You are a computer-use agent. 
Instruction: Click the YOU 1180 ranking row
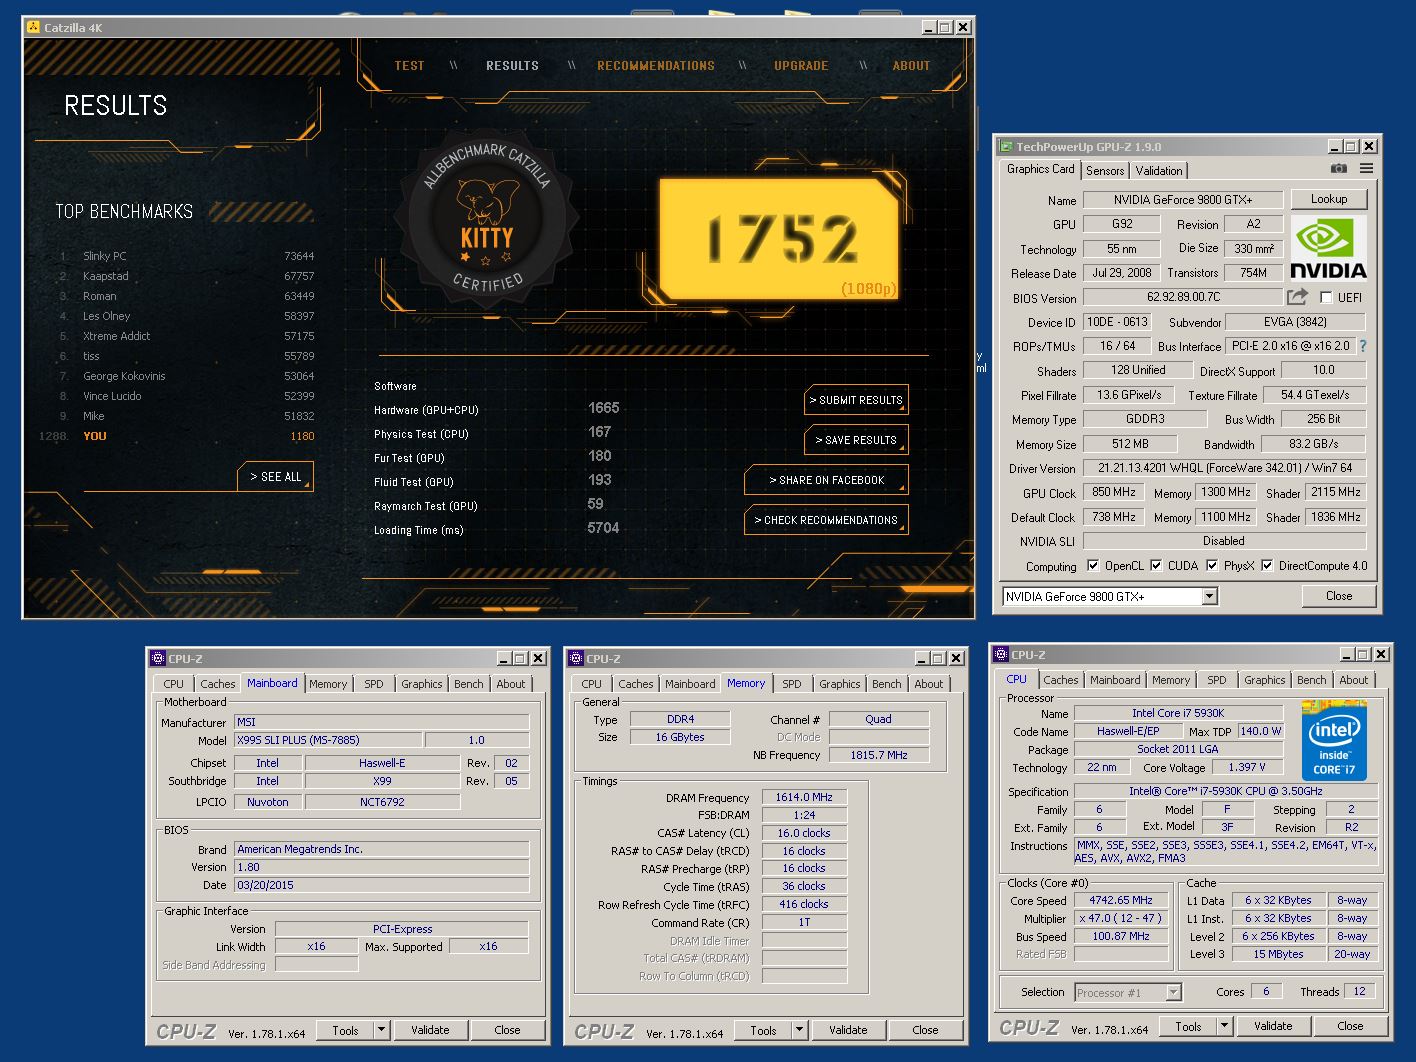point(177,436)
